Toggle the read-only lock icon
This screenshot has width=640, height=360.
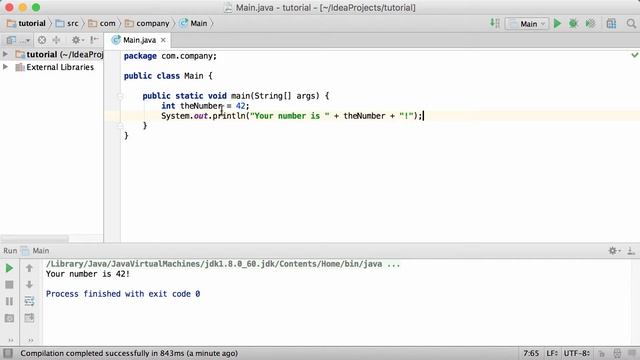tap(601, 353)
